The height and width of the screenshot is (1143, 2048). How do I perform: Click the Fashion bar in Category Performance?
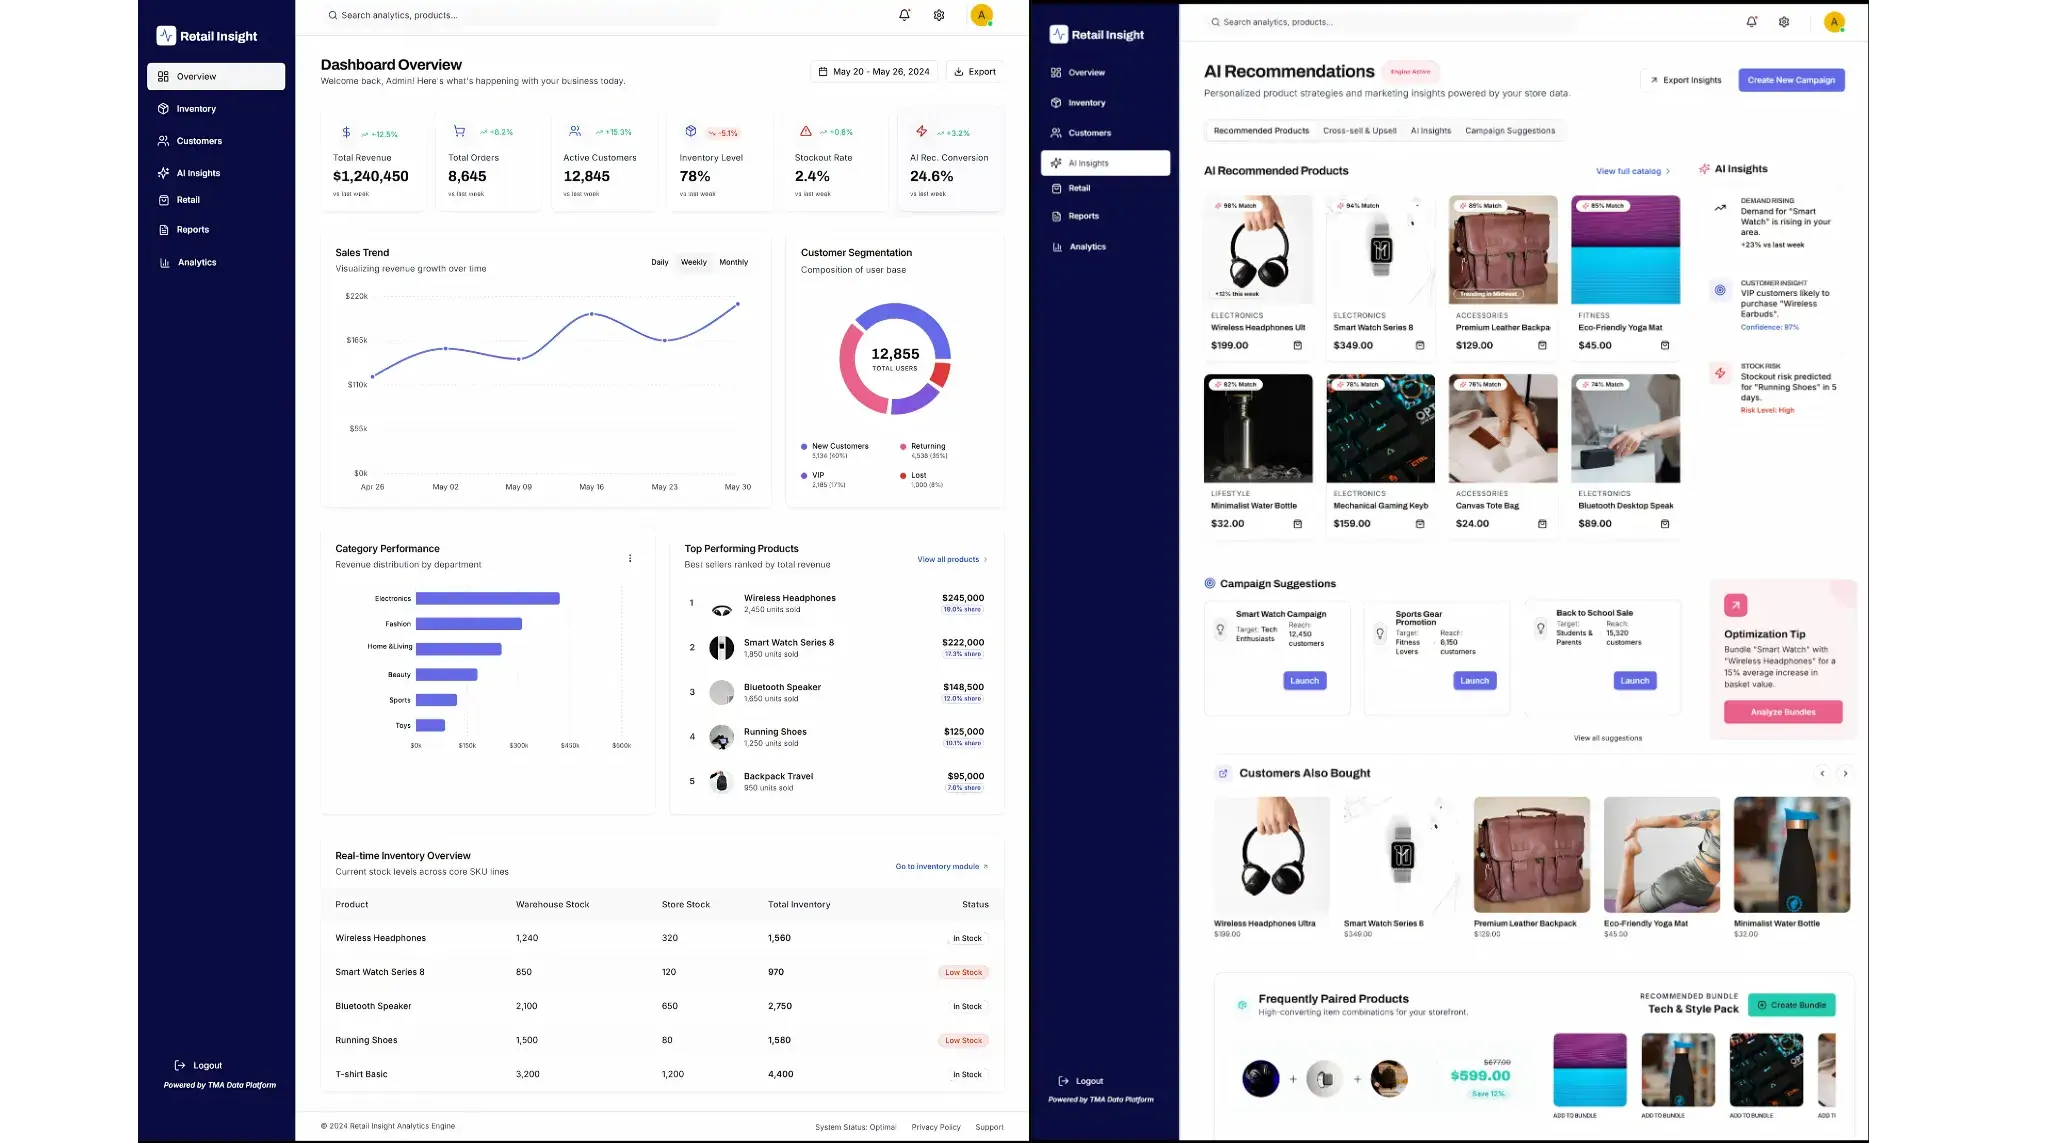click(468, 624)
